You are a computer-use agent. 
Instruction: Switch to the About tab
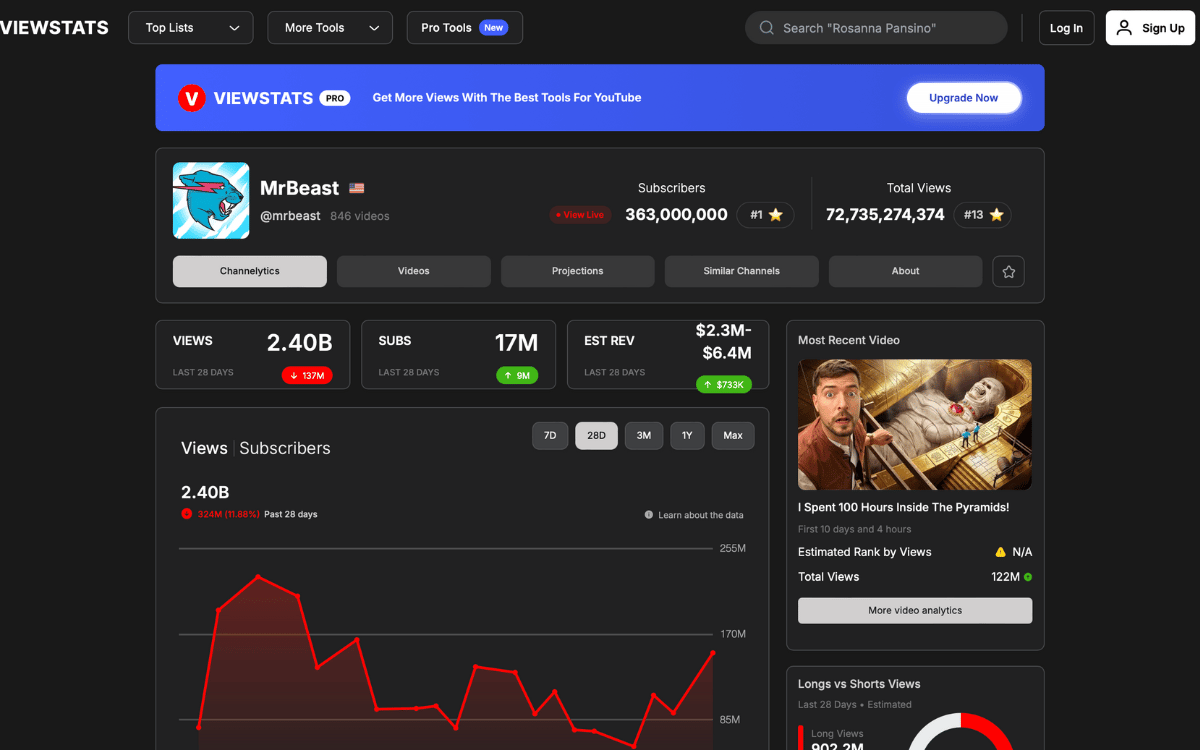pos(906,271)
